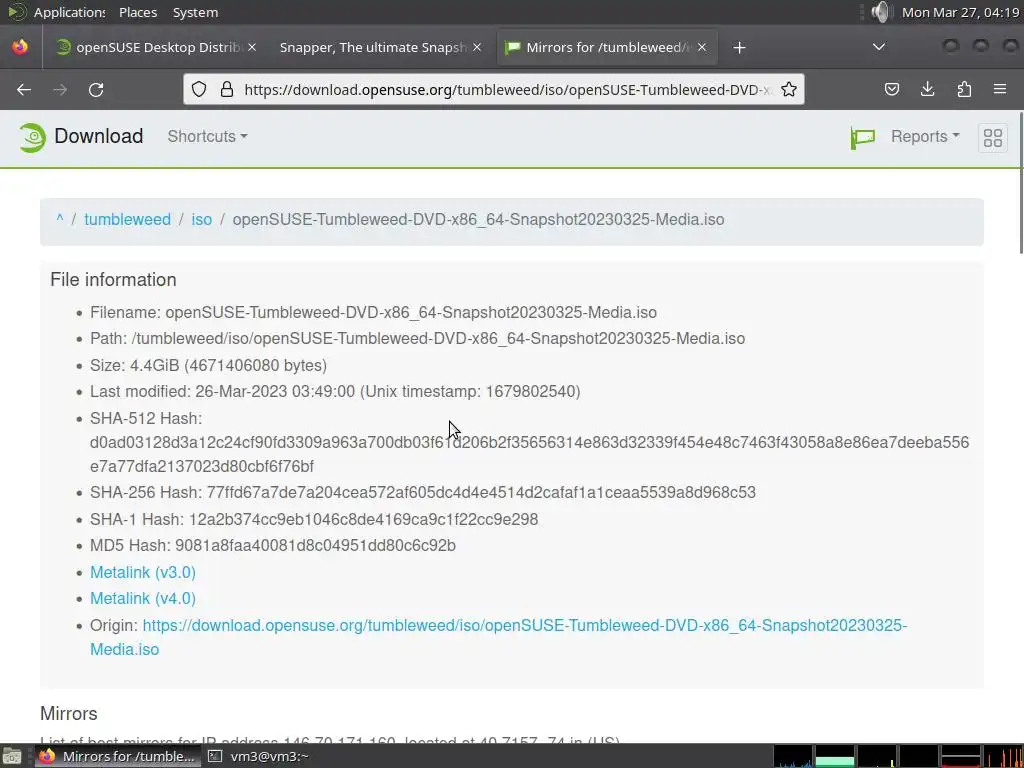
Task: Click the SHA-256 Hash value text
Action: click(x=481, y=492)
